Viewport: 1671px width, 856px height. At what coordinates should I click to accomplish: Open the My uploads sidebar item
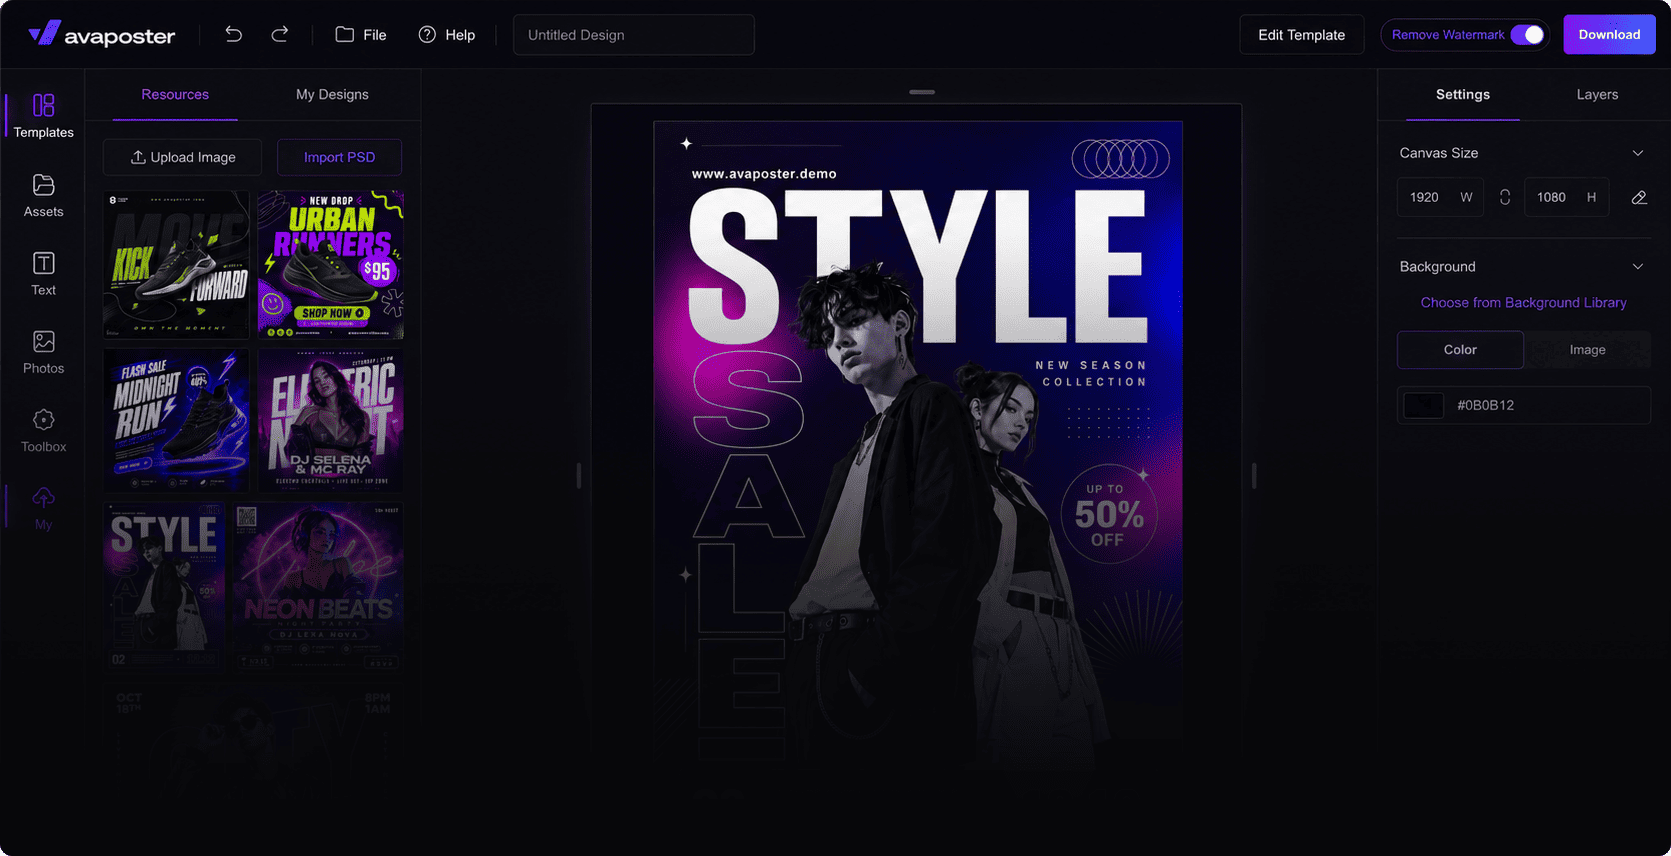43,509
